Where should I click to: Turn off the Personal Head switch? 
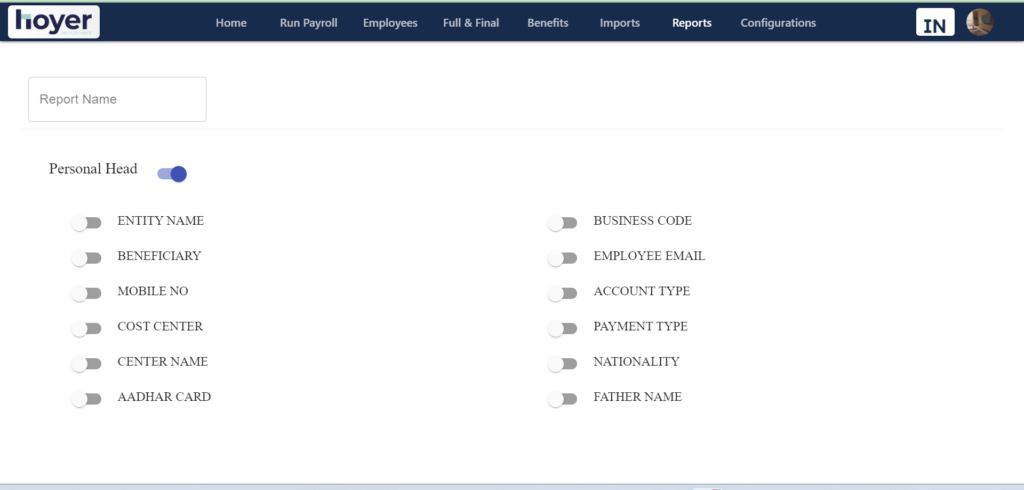172,174
